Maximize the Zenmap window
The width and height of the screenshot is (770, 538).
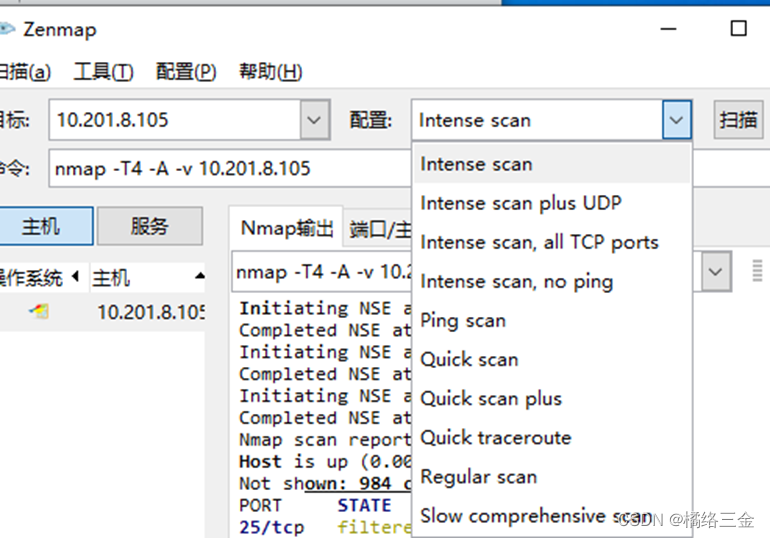click(x=739, y=28)
